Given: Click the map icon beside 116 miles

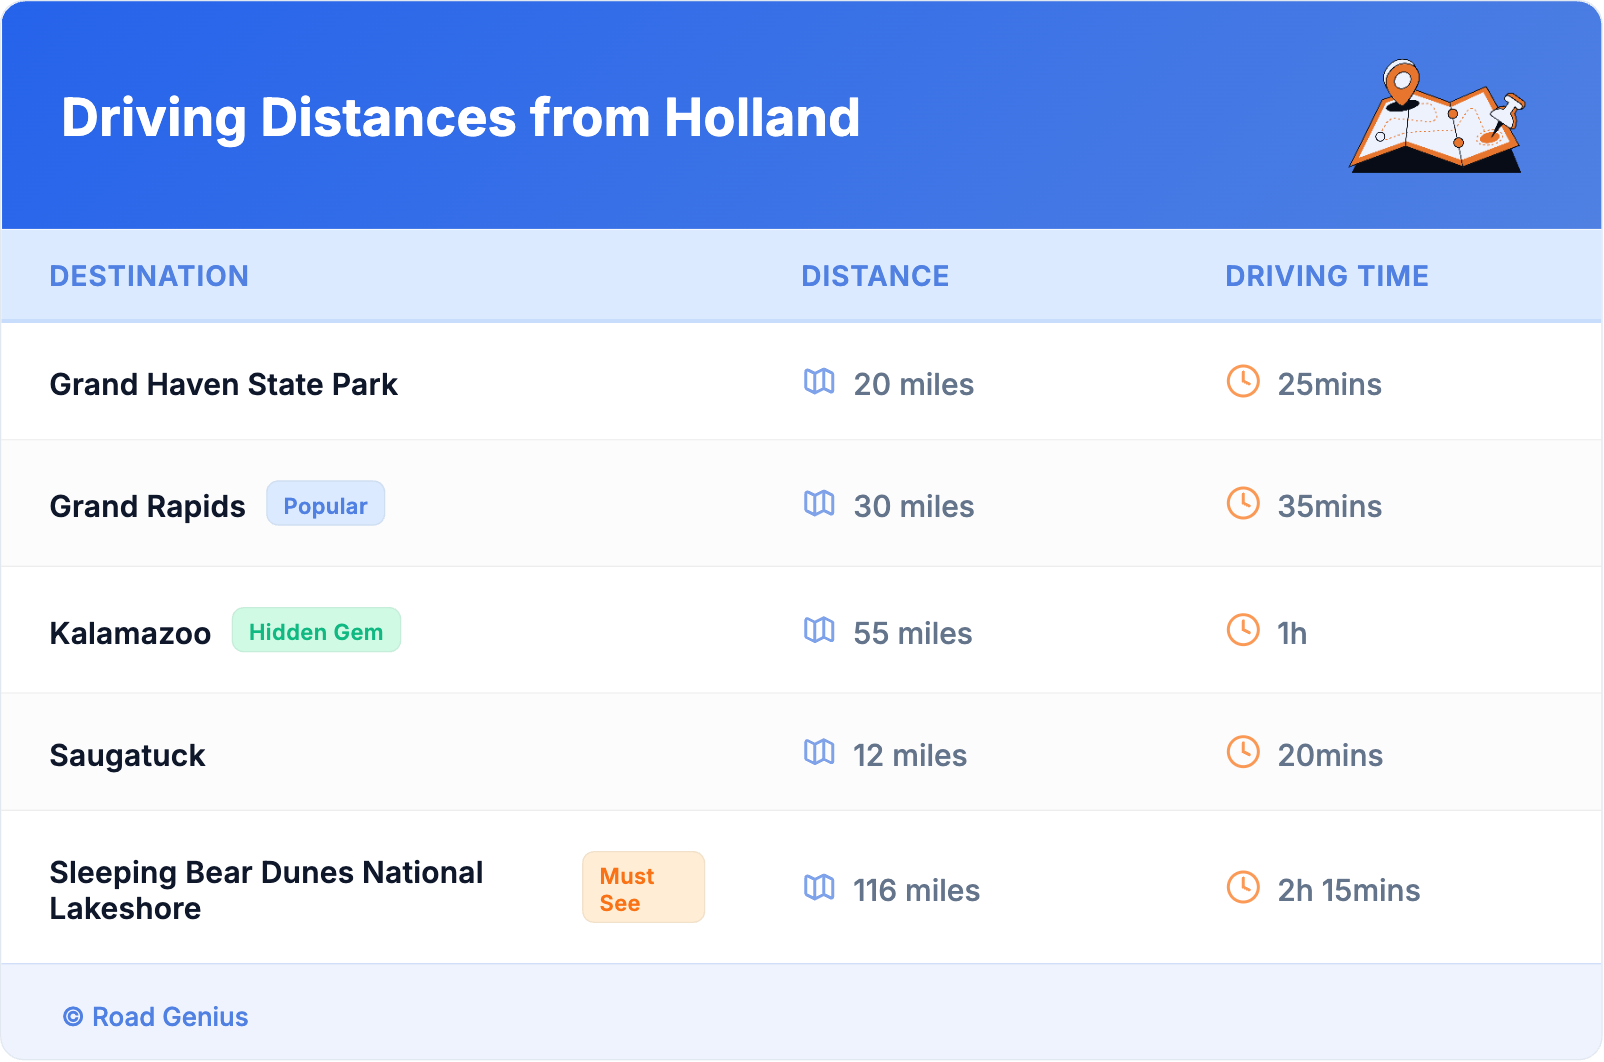Looking at the screenshot, I should click(819, 888).
